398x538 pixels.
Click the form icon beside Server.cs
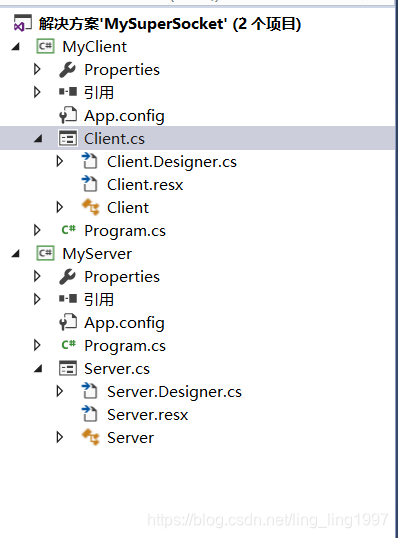pyautogui.click(x=68, y=369)
